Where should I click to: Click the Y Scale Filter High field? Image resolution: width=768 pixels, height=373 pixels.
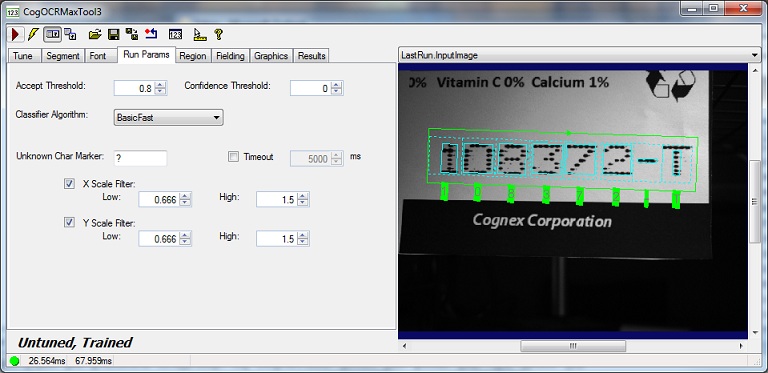point(277,238)
